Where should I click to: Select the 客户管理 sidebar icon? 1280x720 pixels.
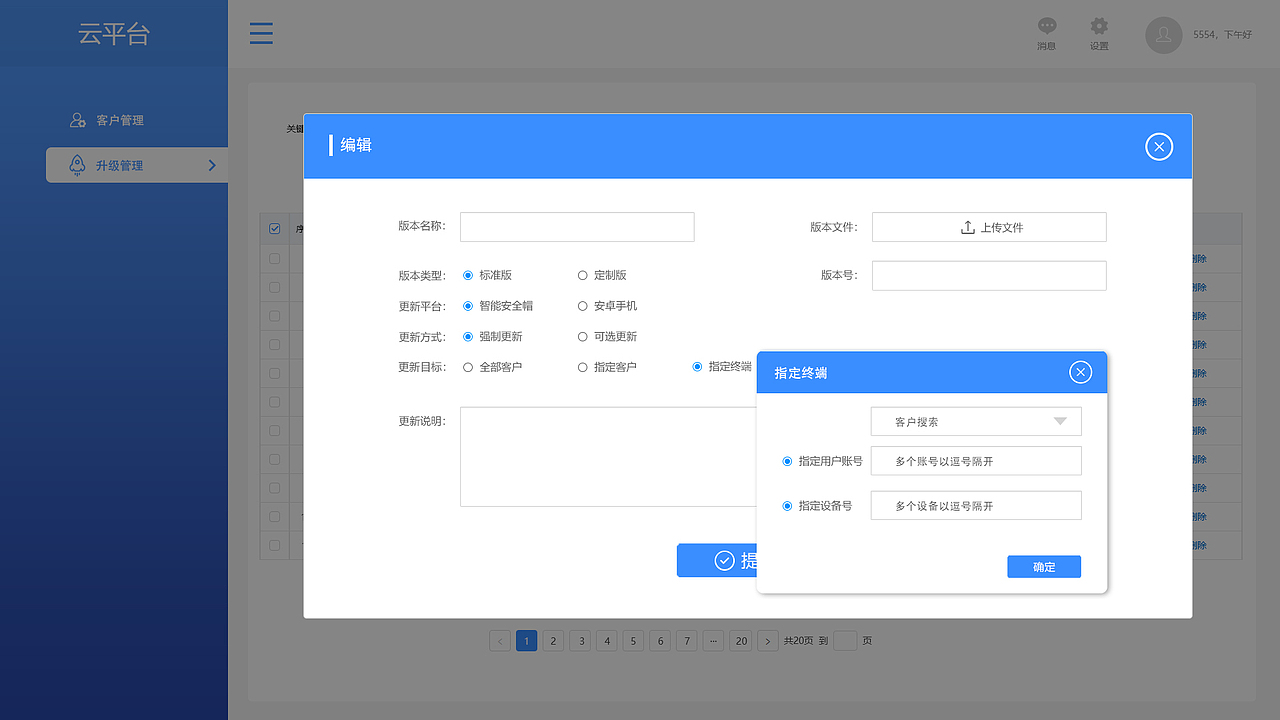[x=77, y=119]
